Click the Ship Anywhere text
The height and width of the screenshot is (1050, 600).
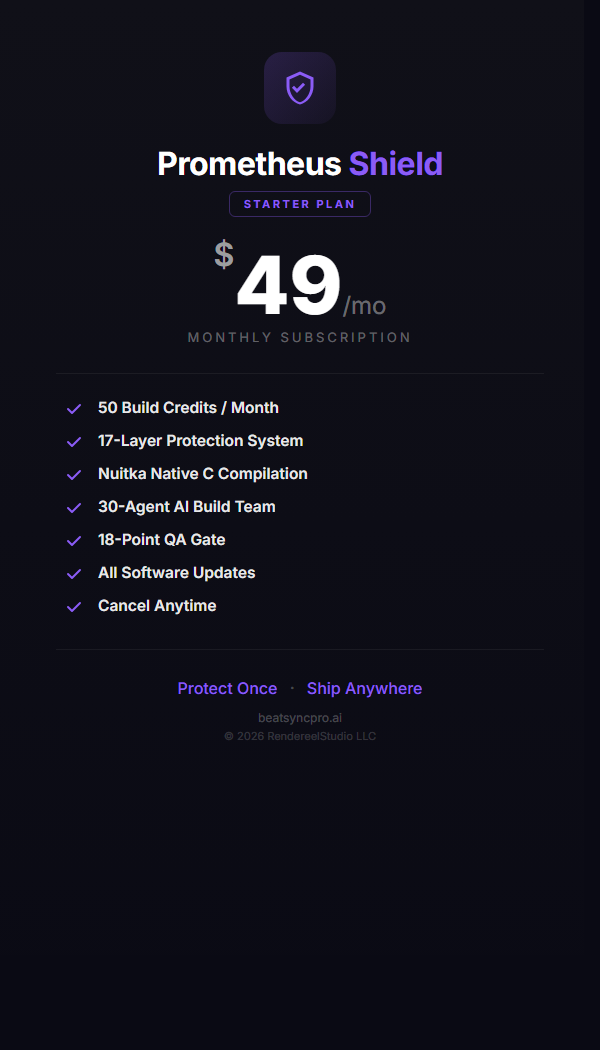point(364,688)
